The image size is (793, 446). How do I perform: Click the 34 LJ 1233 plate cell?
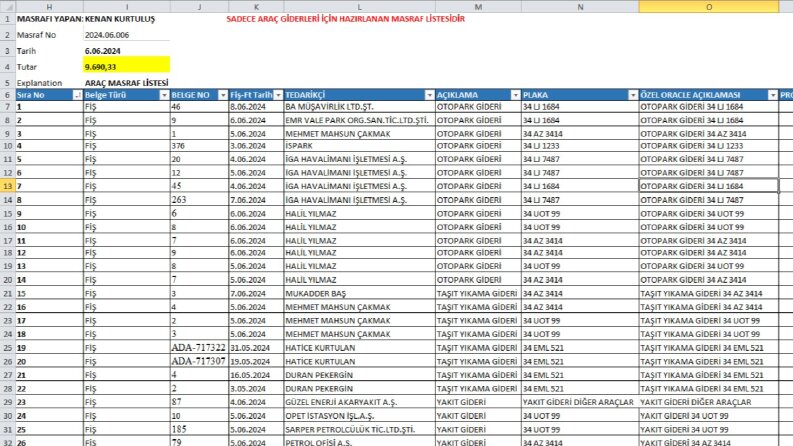click(580, 146)
